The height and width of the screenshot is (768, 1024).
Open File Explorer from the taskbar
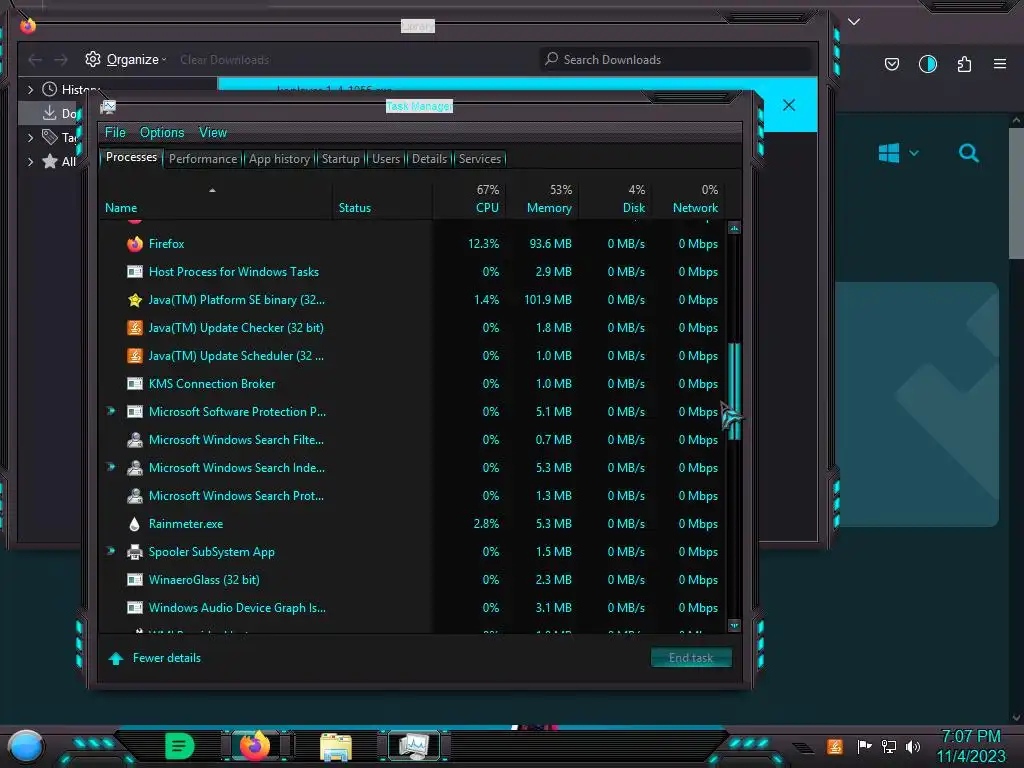click(x=336, y=747)
